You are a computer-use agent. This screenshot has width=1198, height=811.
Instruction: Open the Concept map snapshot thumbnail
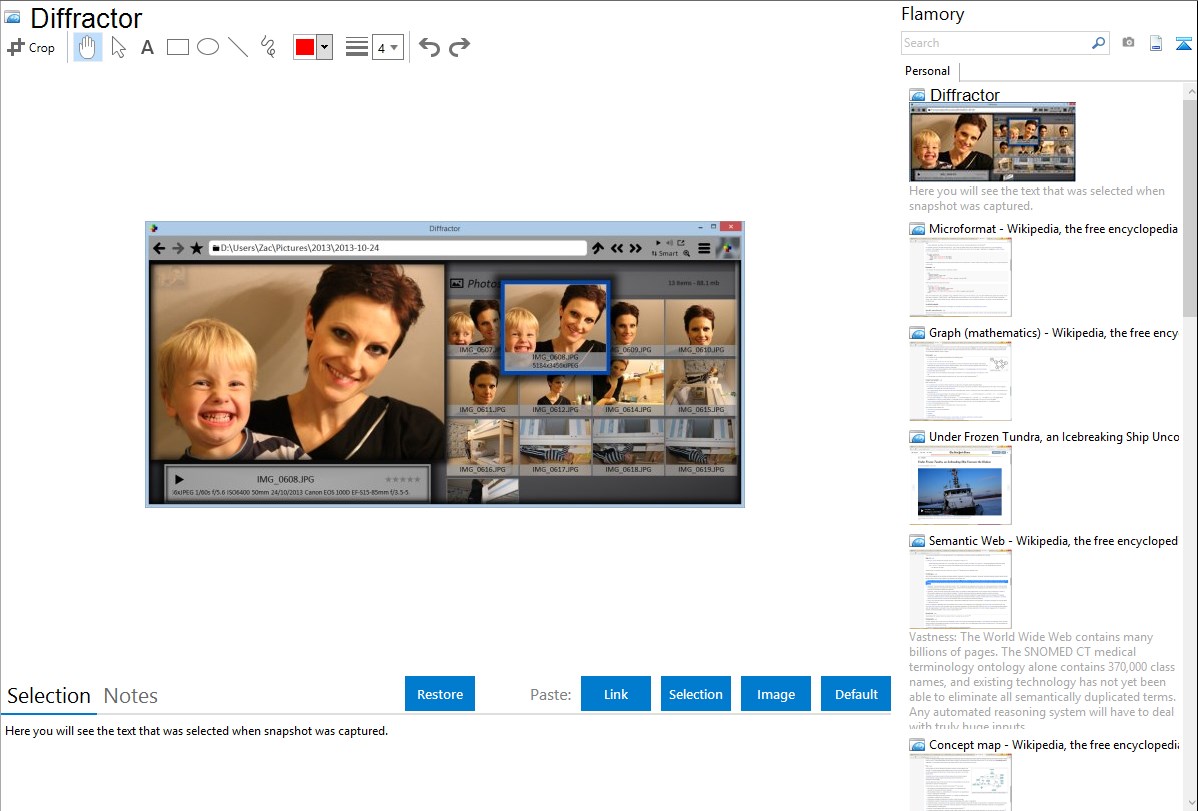click(x=960, y=782)
